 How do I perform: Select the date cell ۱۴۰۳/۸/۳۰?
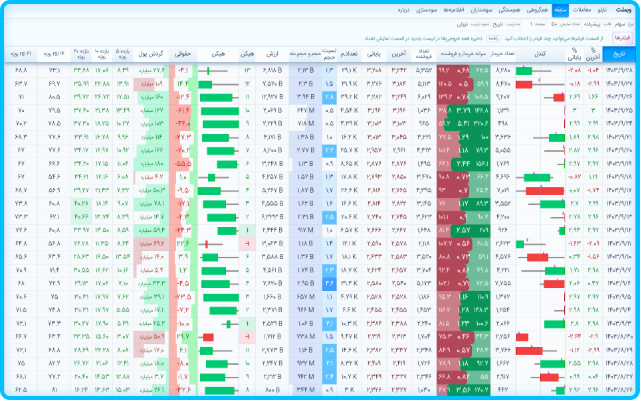(x=619, y=337)
